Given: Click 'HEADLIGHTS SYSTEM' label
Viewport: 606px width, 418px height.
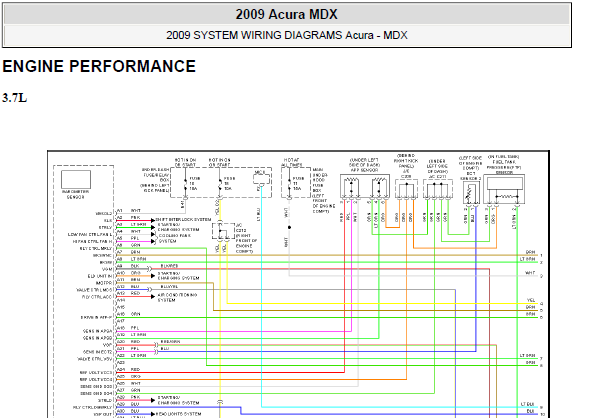Looking at the screenshot, I should point(178,414).
